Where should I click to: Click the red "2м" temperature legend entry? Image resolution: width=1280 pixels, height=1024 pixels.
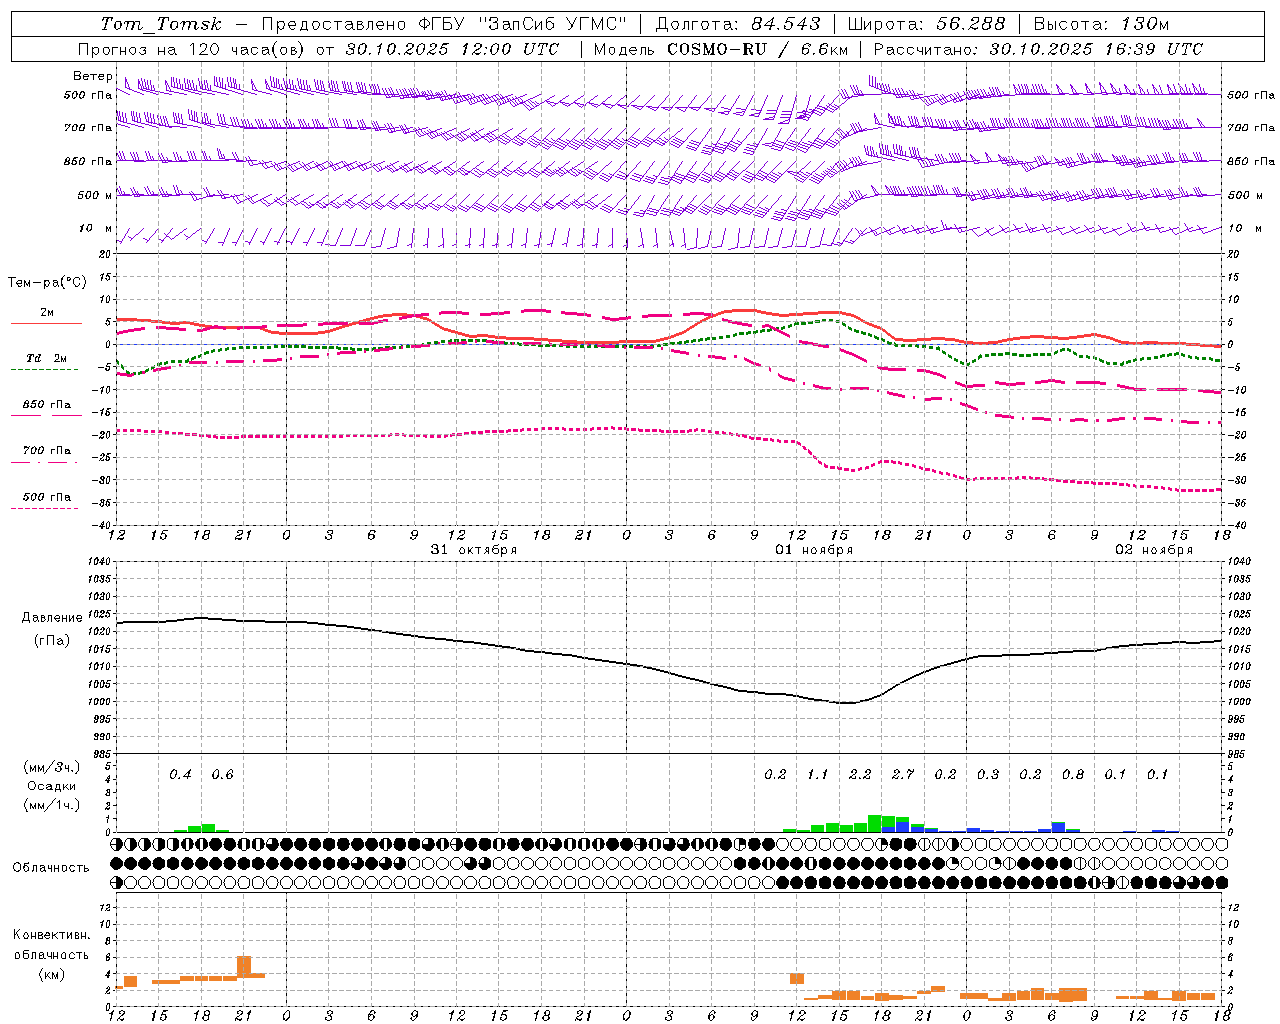[x=47, y=312]
